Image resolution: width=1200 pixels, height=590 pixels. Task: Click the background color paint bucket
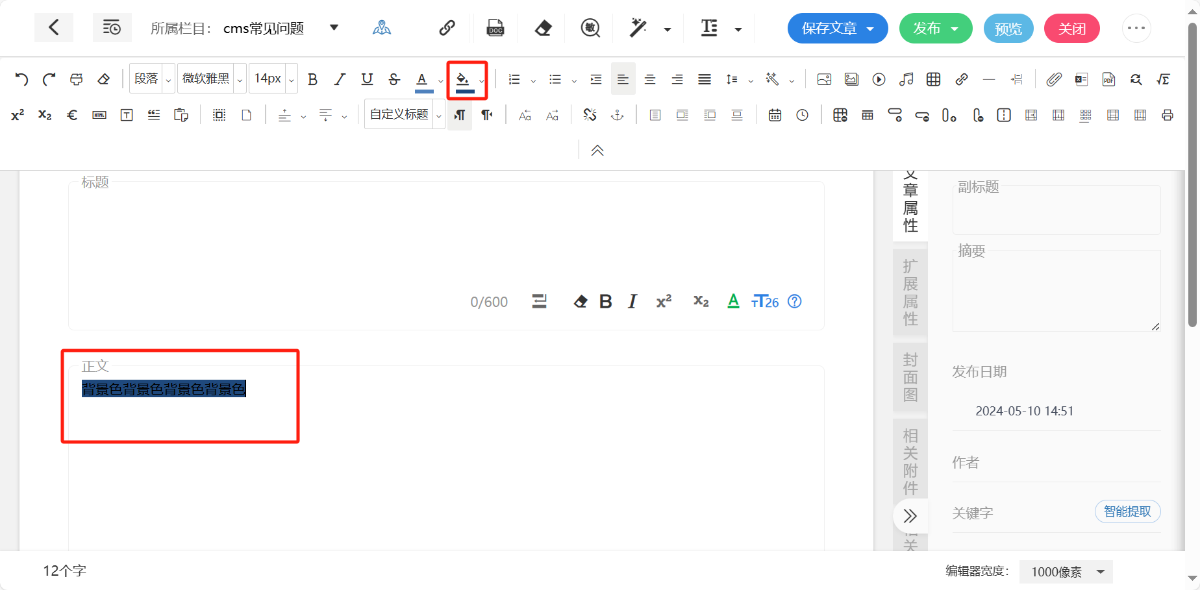[x=462, y=79]
